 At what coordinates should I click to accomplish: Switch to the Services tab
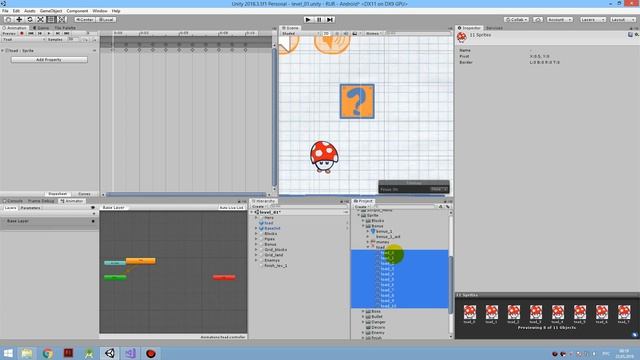coord(494,28)
